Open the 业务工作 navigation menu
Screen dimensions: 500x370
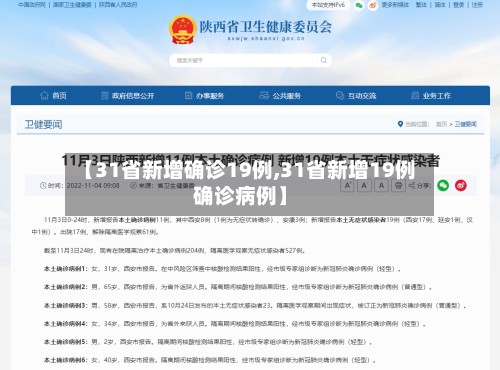[431, 96]
